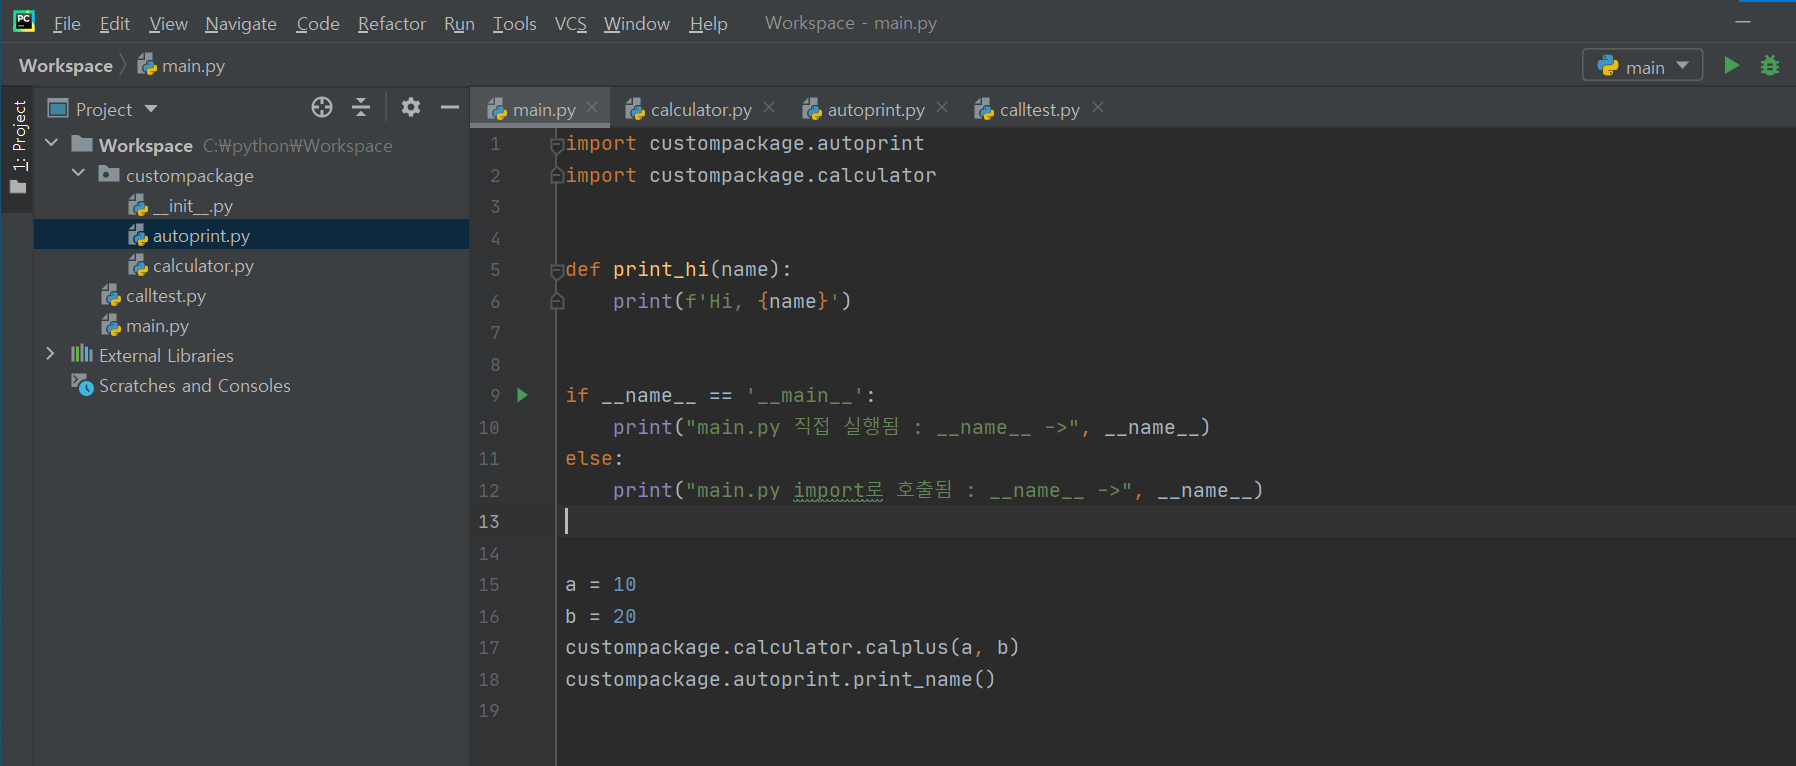This screenshot has width=1796, height=766.
Task: Toggle the Project tool window sidebar button
Action: [18, 147]
